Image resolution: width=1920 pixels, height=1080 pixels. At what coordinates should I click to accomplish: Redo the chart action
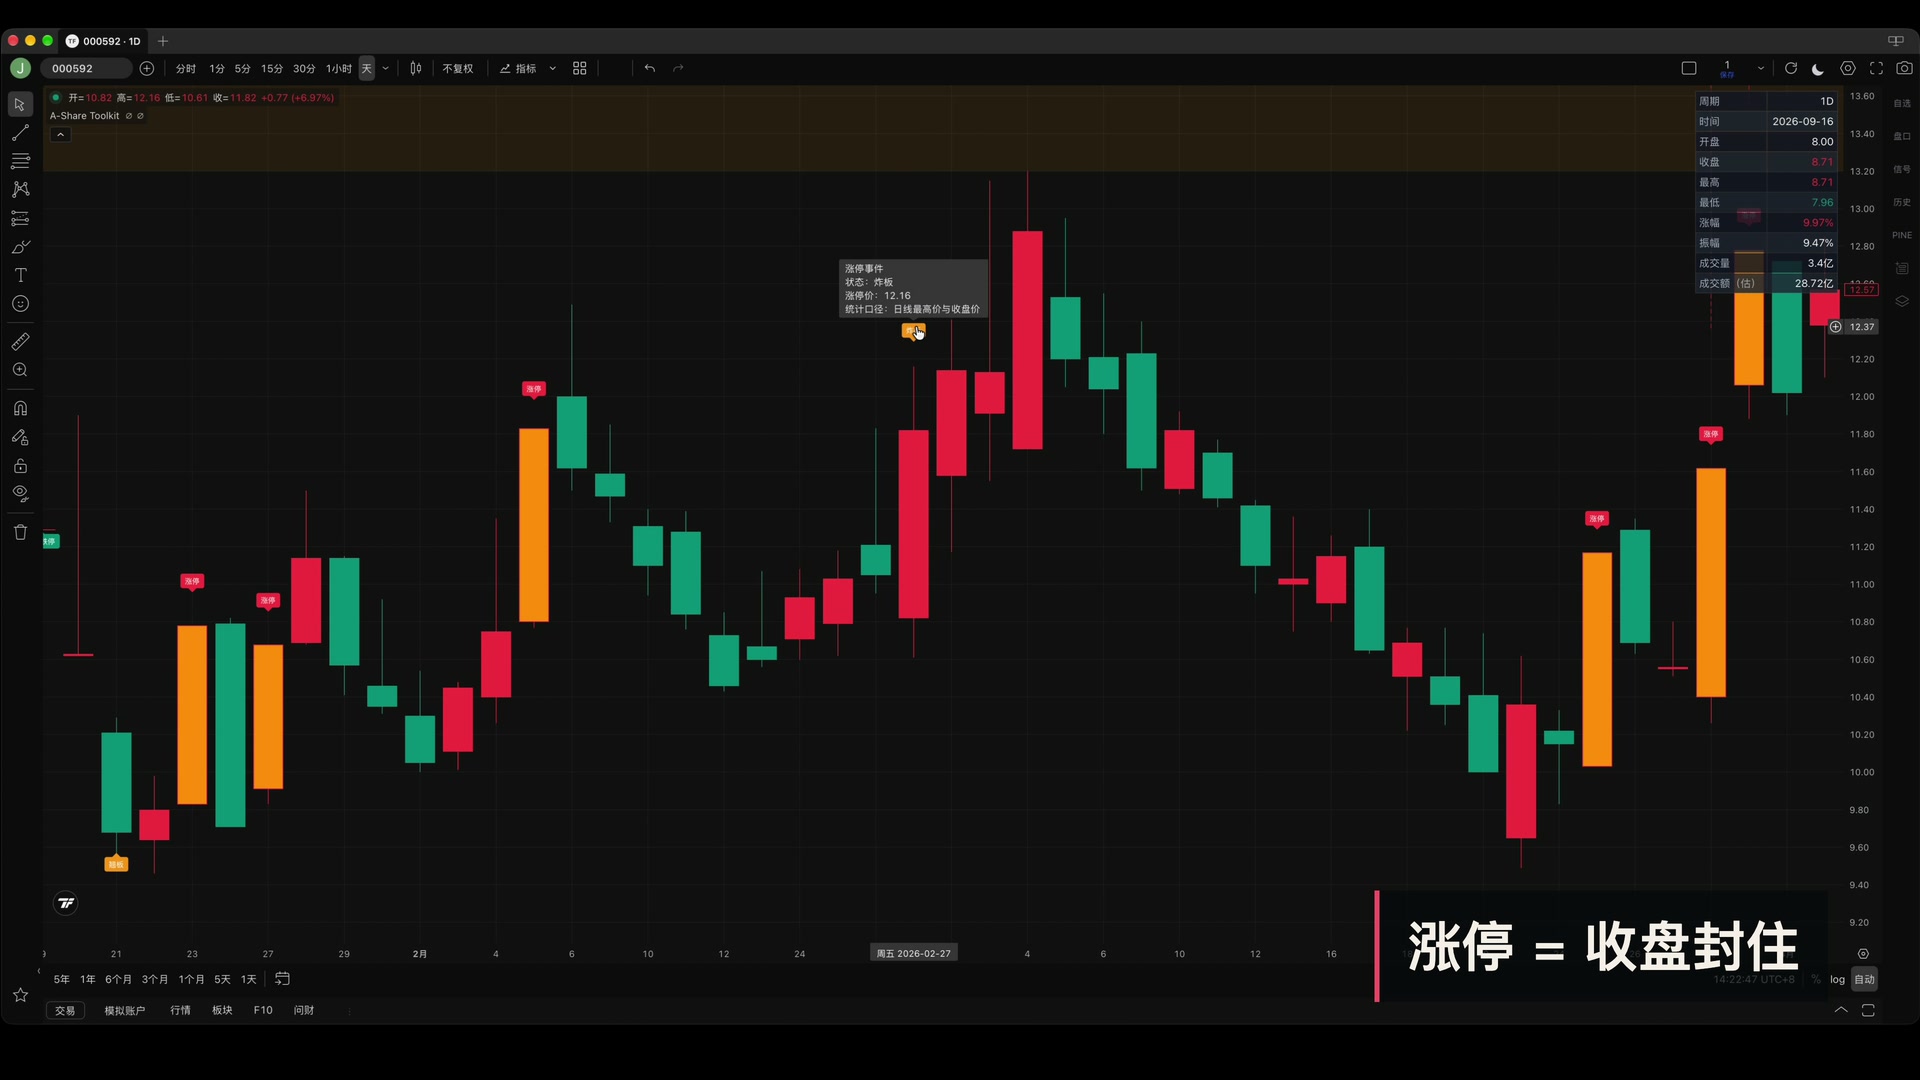point(678,68)
